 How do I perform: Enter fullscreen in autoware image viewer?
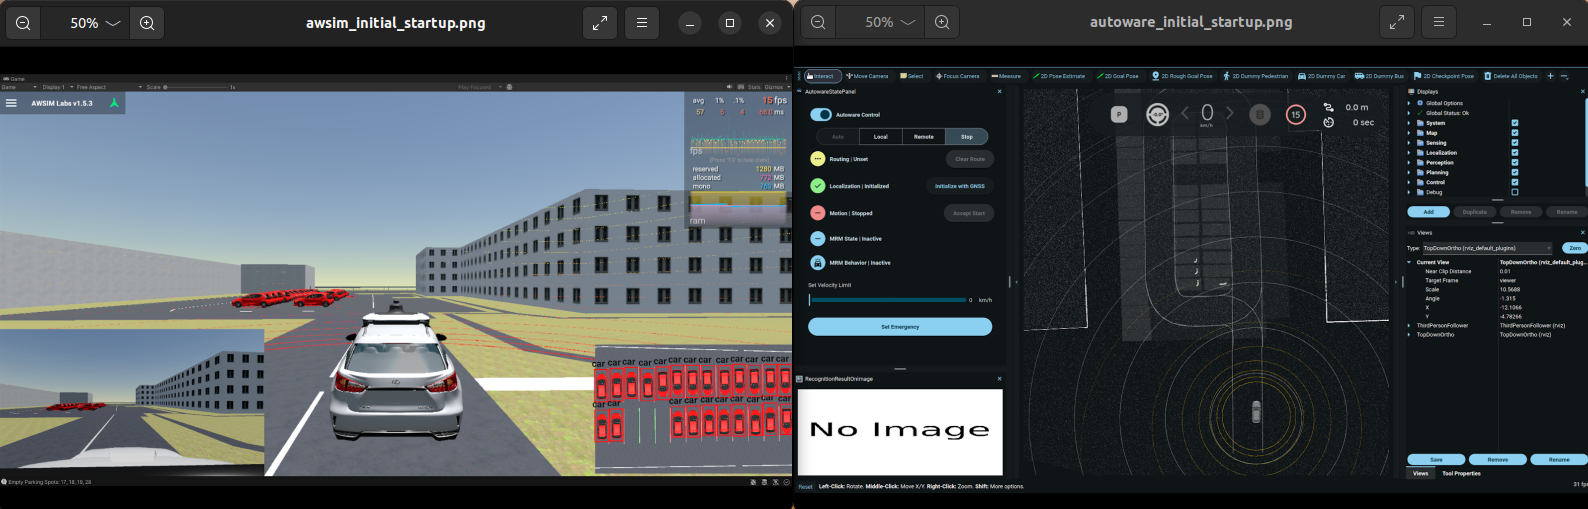(x=1397, y=22)
